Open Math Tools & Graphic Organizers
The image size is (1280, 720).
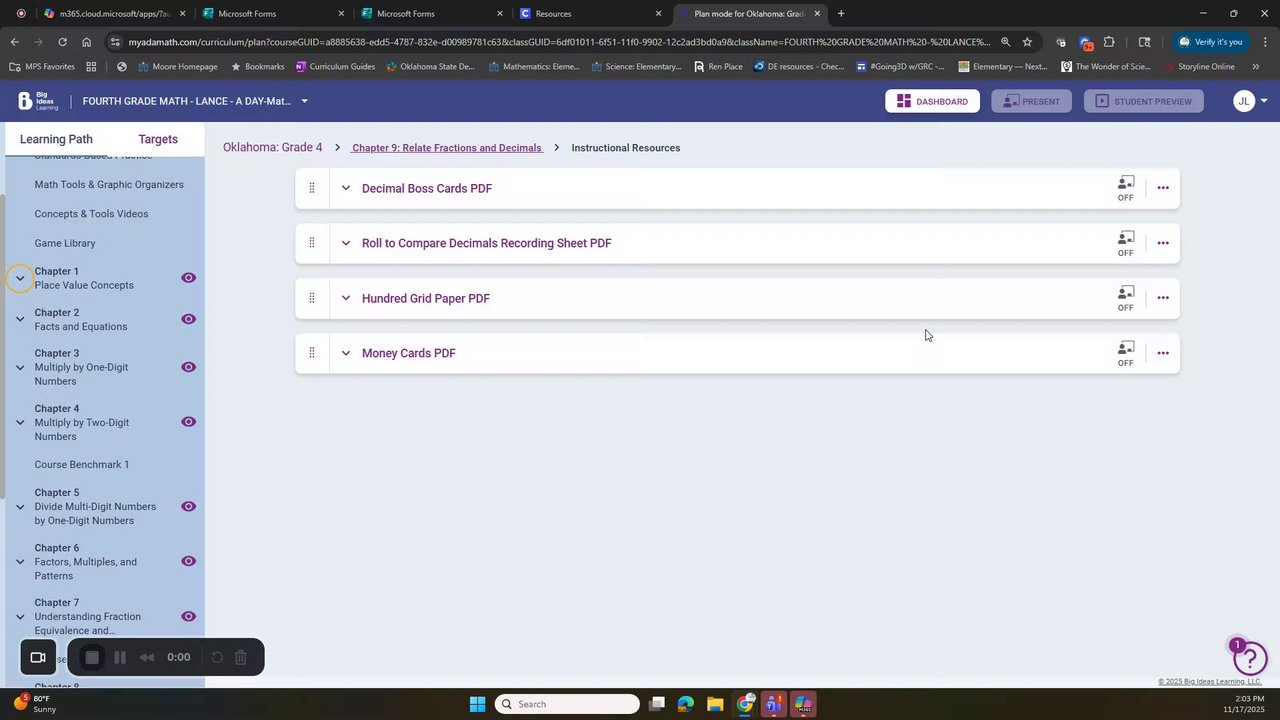(x=109, y=184)
